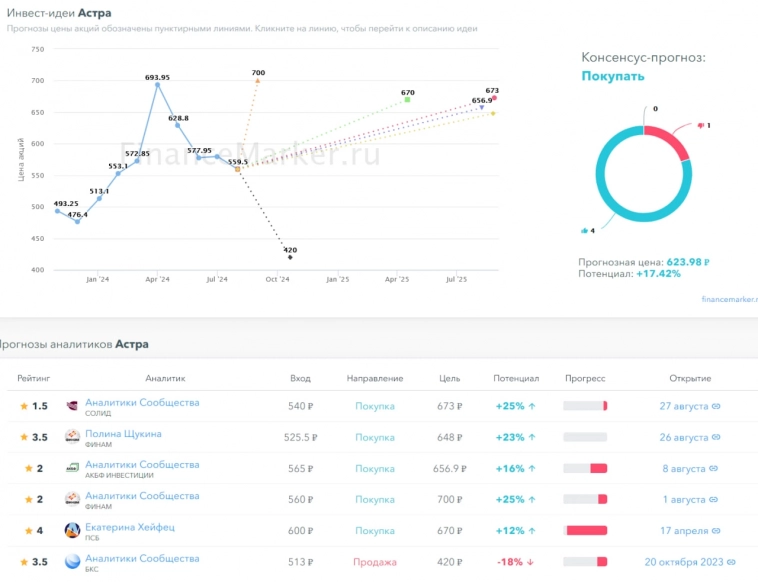
Task: Click the AKBF Investments logo icon
Action: (x=72, y=468)
